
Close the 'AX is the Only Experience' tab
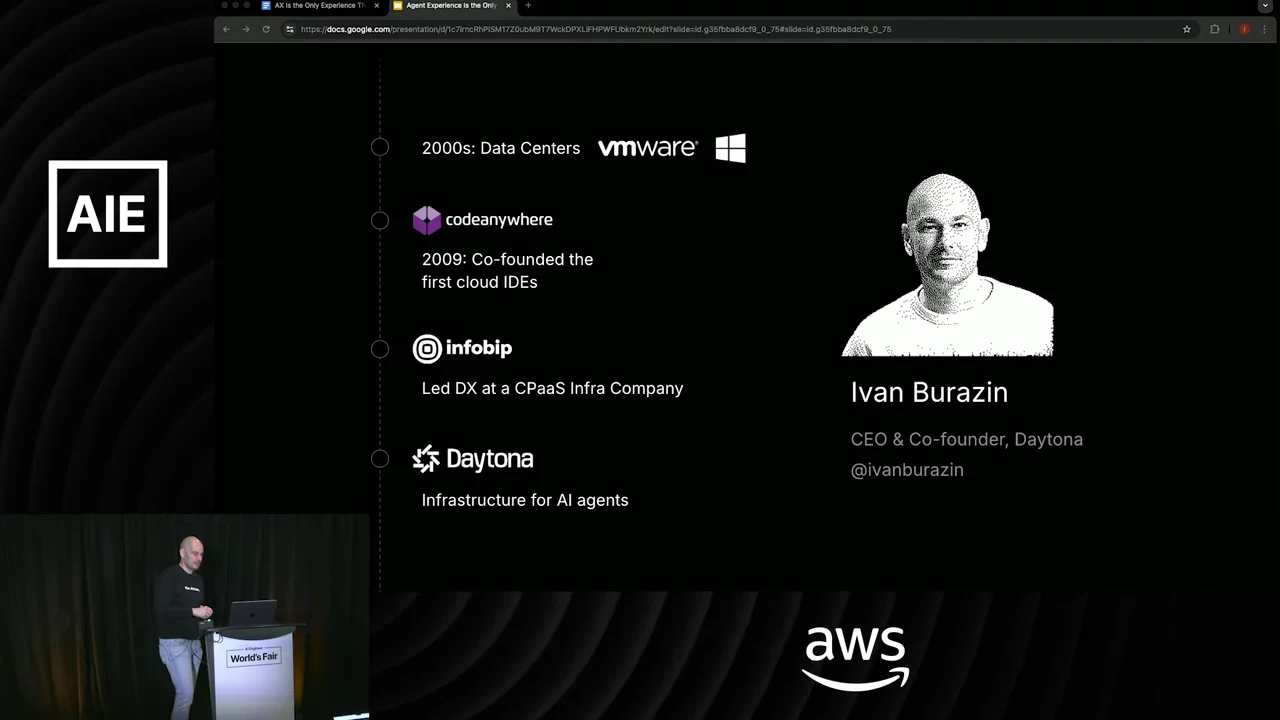tap(377, 6)
